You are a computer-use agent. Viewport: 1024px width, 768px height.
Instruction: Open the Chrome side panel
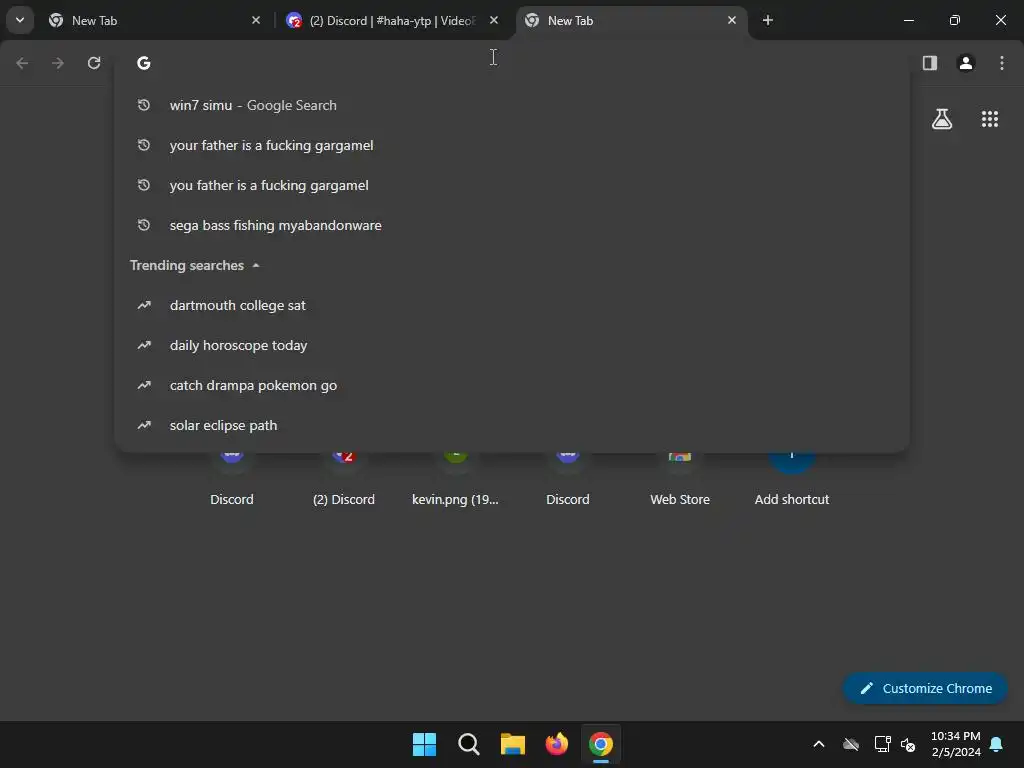point(929,63)
